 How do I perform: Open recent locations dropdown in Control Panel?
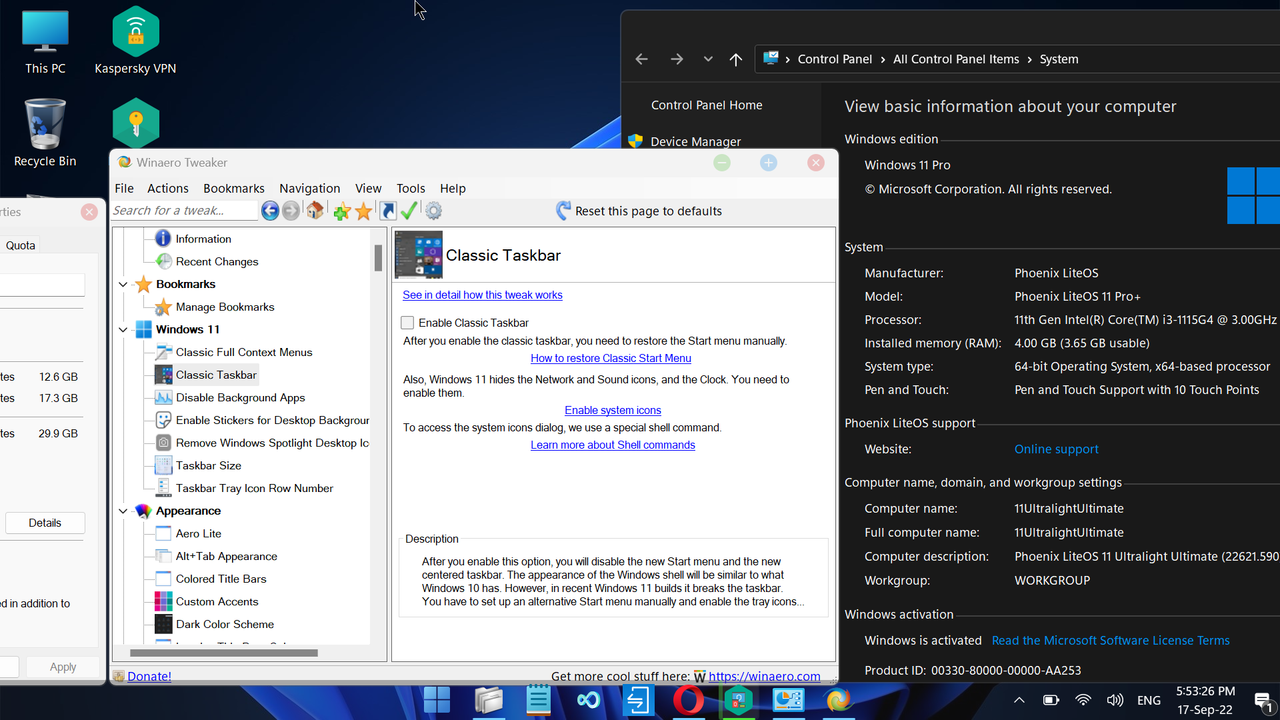tap(708, 59)
